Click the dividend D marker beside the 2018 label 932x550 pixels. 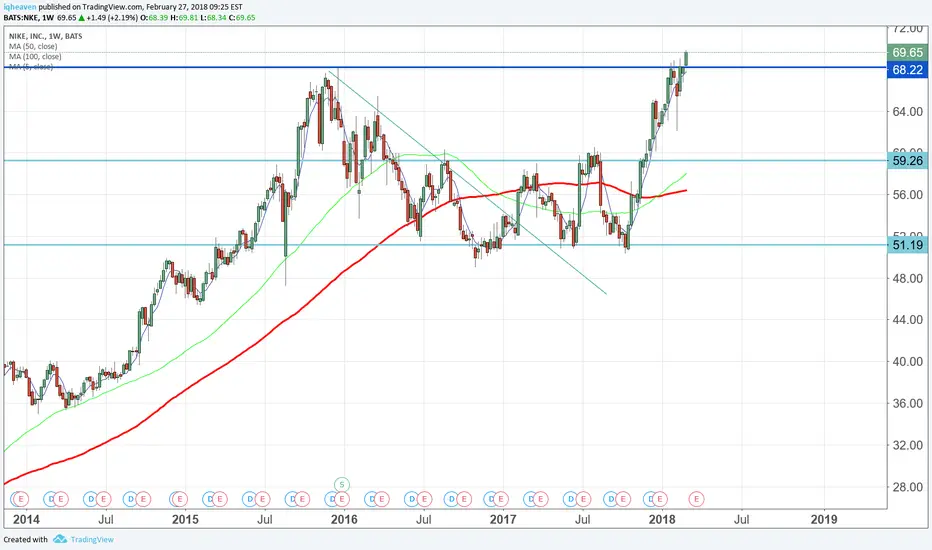(x=650, y=499)
